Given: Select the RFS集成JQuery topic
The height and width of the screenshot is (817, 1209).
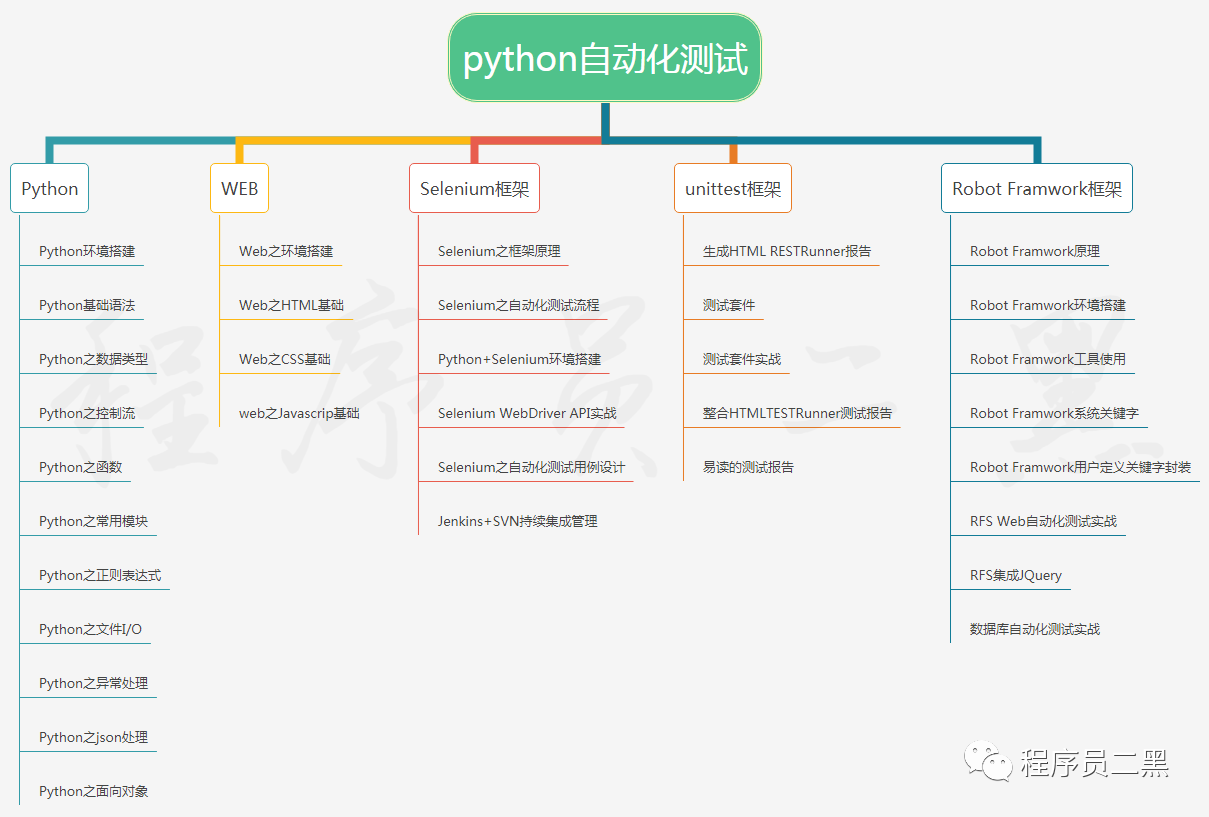Looking at the screenshot, I should click(1016, 575).
